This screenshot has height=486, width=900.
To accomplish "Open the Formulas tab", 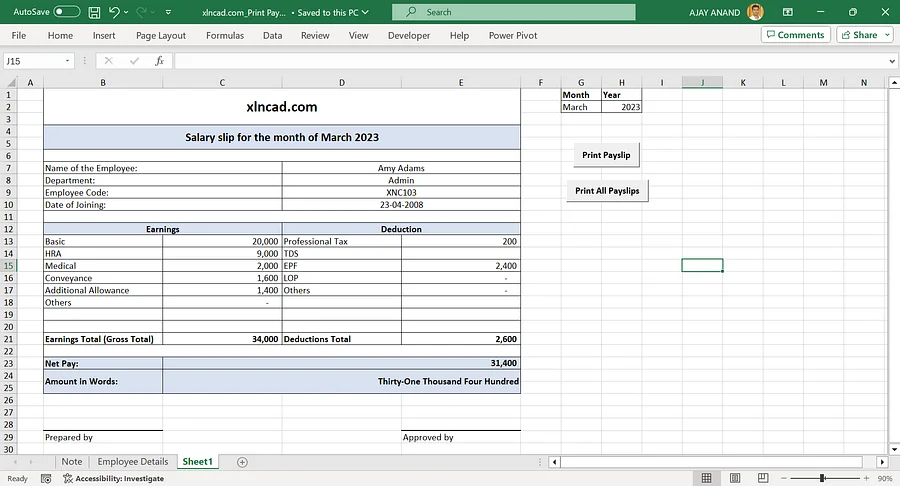I will [x=225, y=36].
